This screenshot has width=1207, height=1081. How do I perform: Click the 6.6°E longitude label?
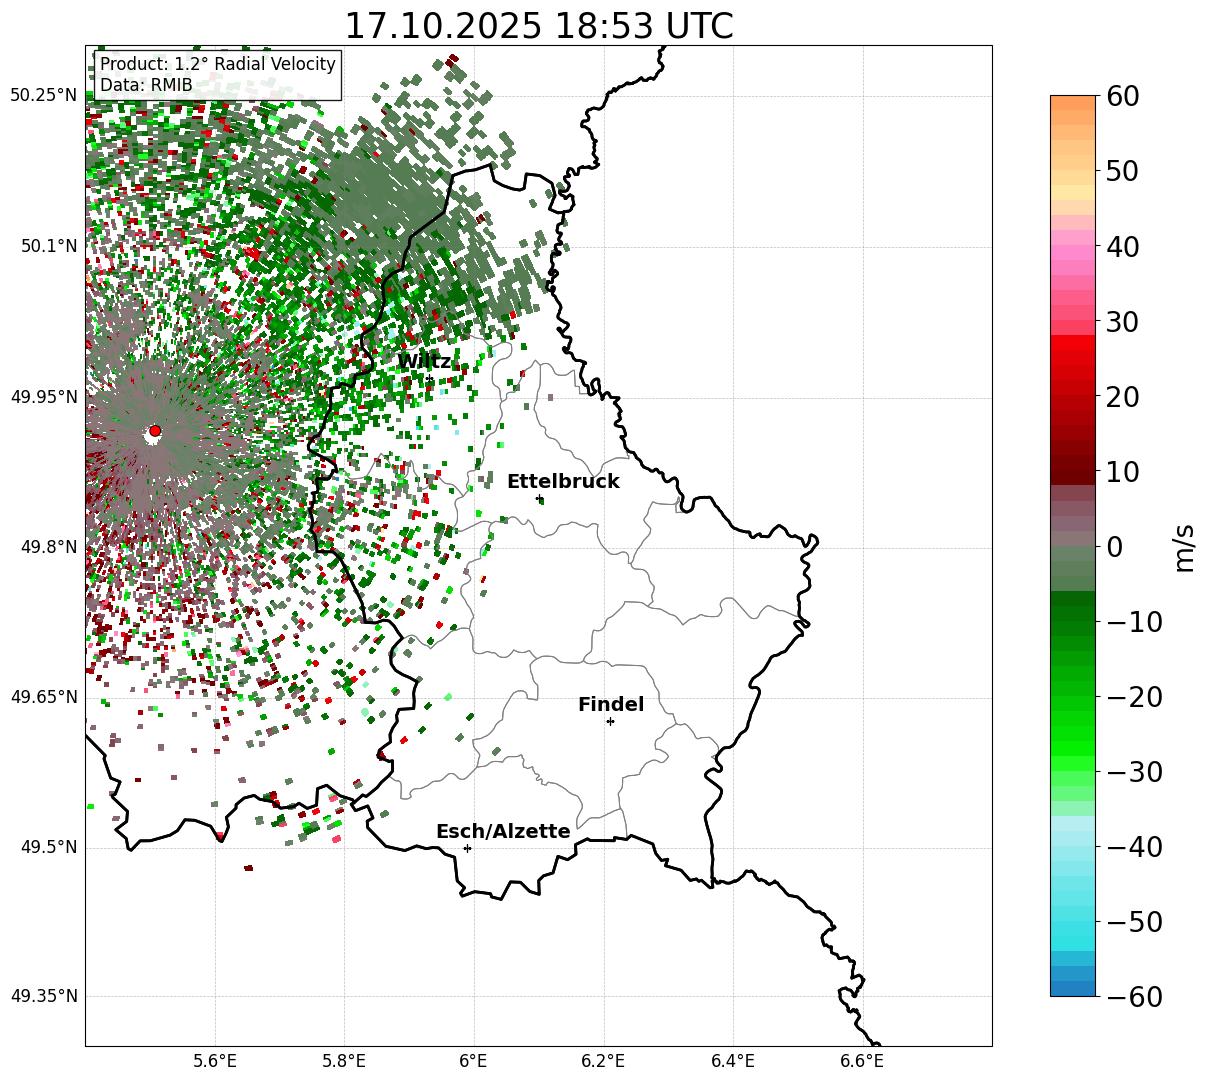(861, 1060)
